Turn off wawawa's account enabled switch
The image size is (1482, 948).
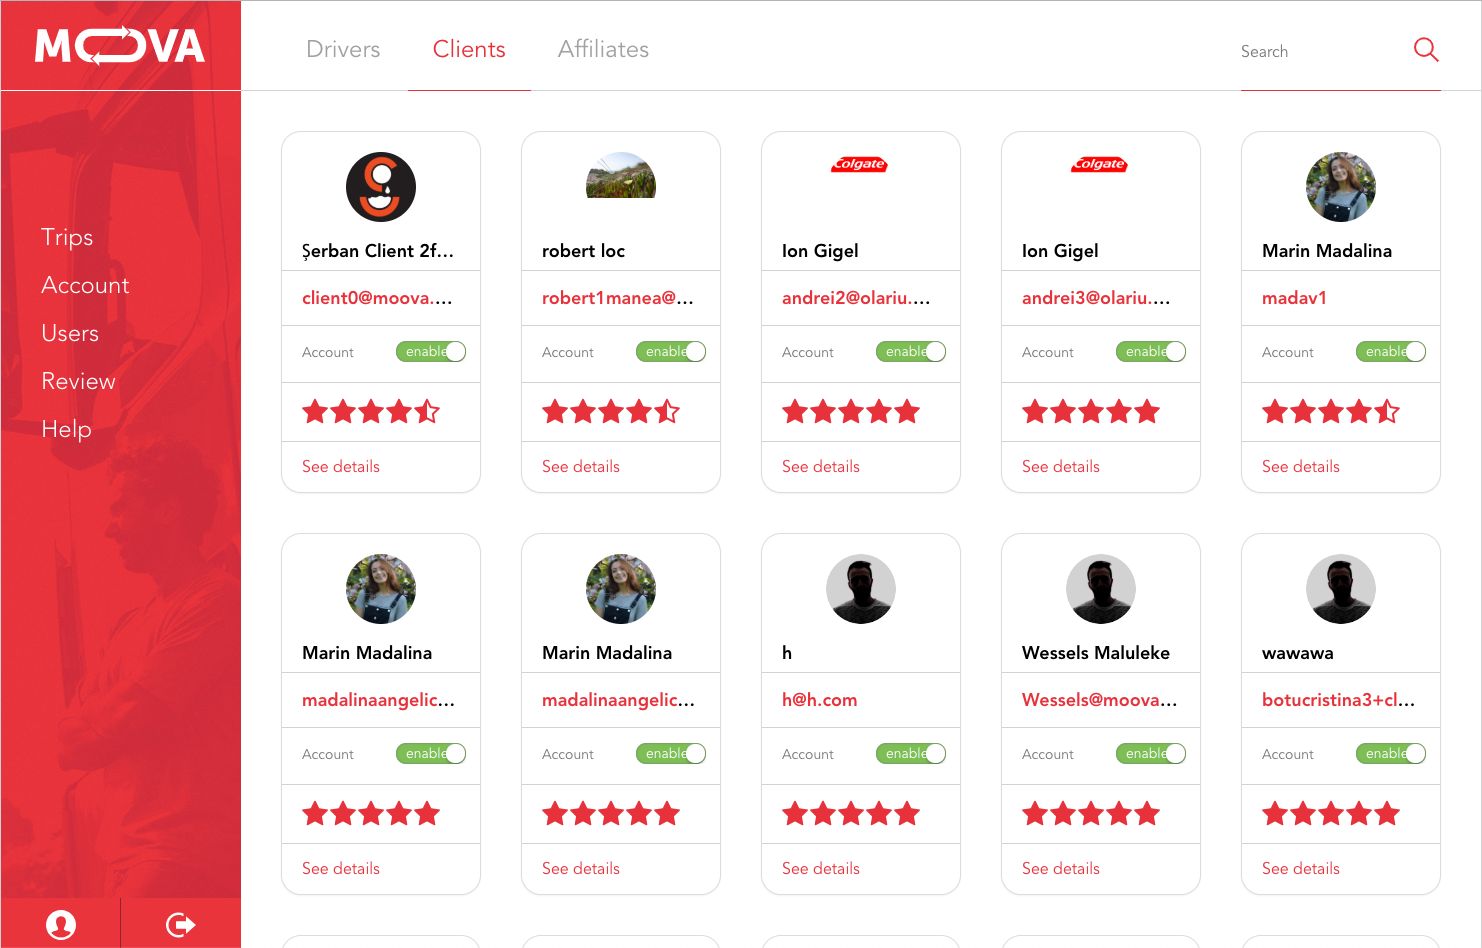[1391, 754]
